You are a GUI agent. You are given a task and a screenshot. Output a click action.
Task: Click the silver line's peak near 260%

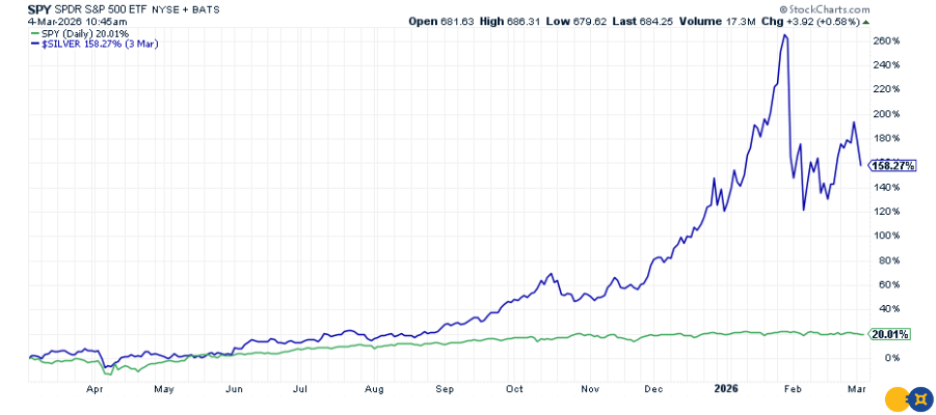[785, 35]
